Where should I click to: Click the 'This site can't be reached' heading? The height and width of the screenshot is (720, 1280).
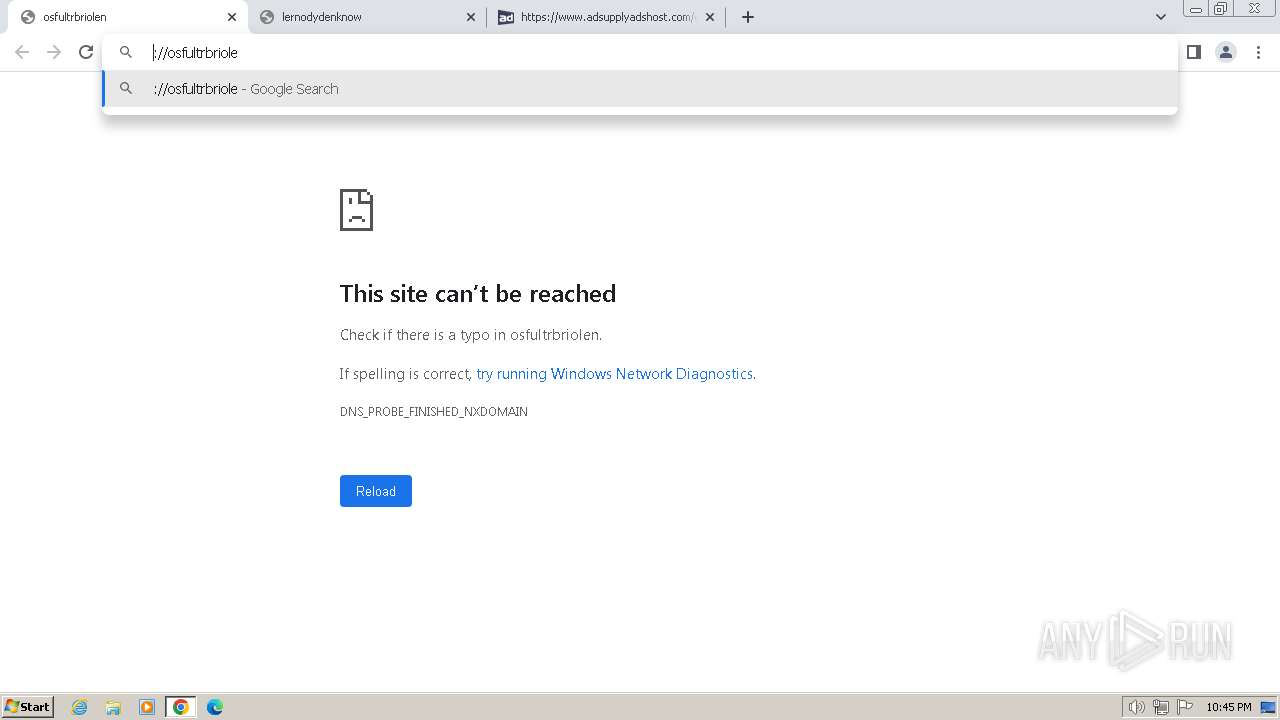tap(478, 294)
